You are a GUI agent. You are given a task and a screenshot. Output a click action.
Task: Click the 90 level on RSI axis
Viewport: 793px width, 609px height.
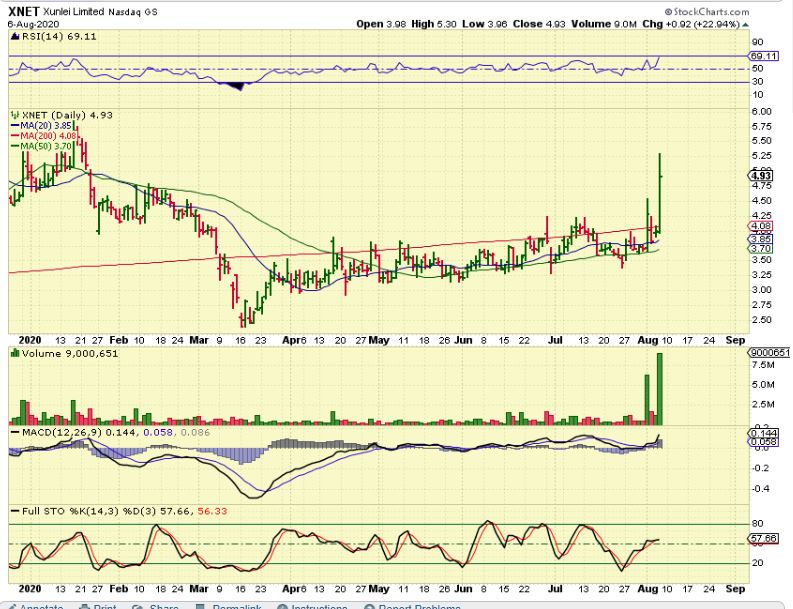[x=758, y=42]
